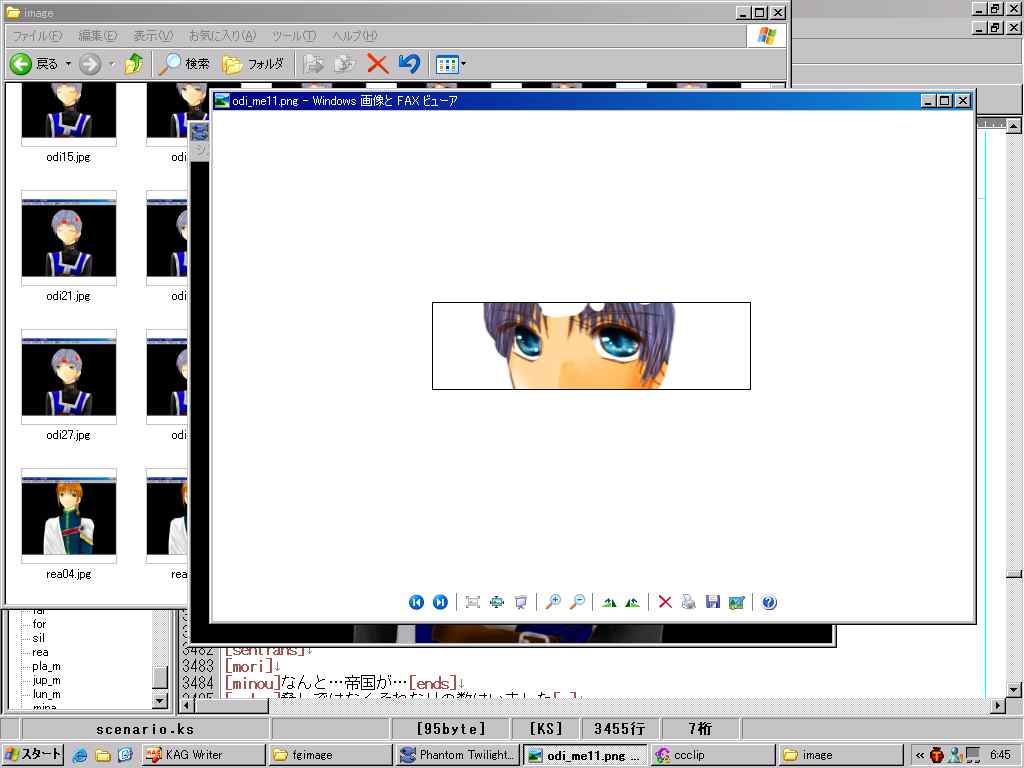Go to previous image in viewer
Screen dimensions: 1024x768
[416, 602]
